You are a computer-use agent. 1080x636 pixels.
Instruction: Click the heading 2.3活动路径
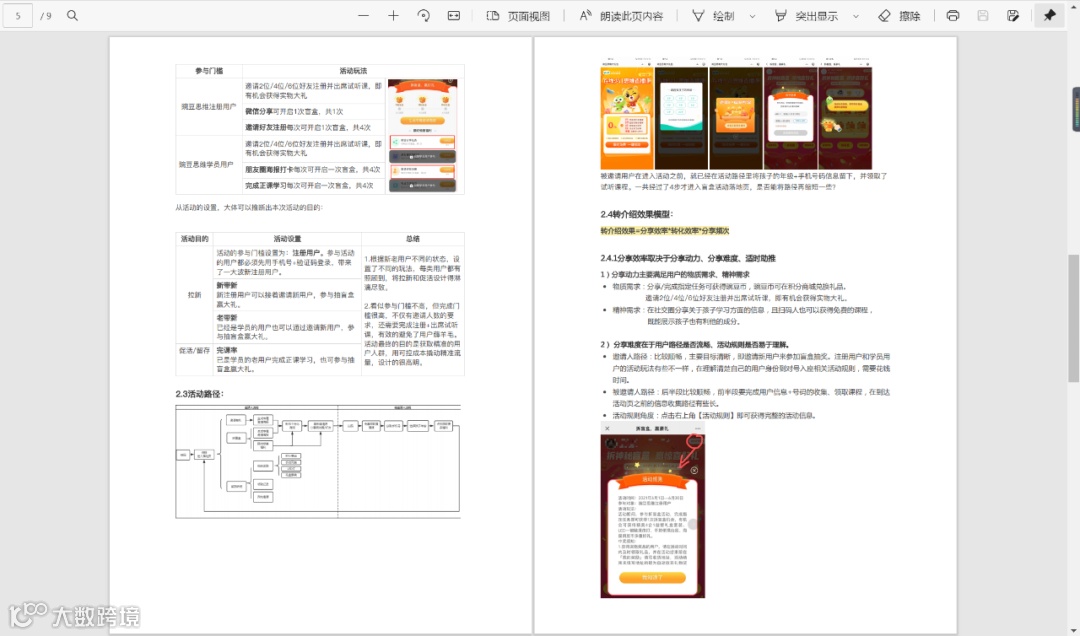click(200, 394)
